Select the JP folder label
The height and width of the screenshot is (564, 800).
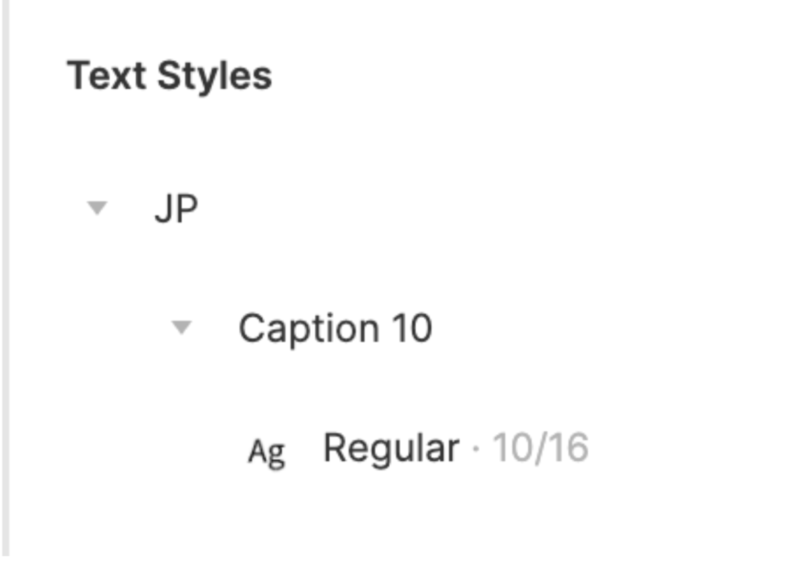(x=176, y=210)
